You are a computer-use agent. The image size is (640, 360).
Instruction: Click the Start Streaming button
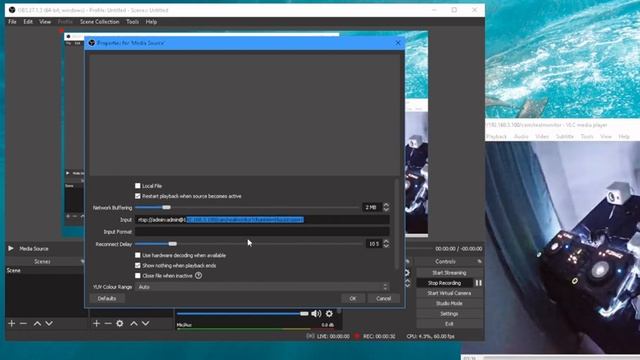(x=449, y=273)
